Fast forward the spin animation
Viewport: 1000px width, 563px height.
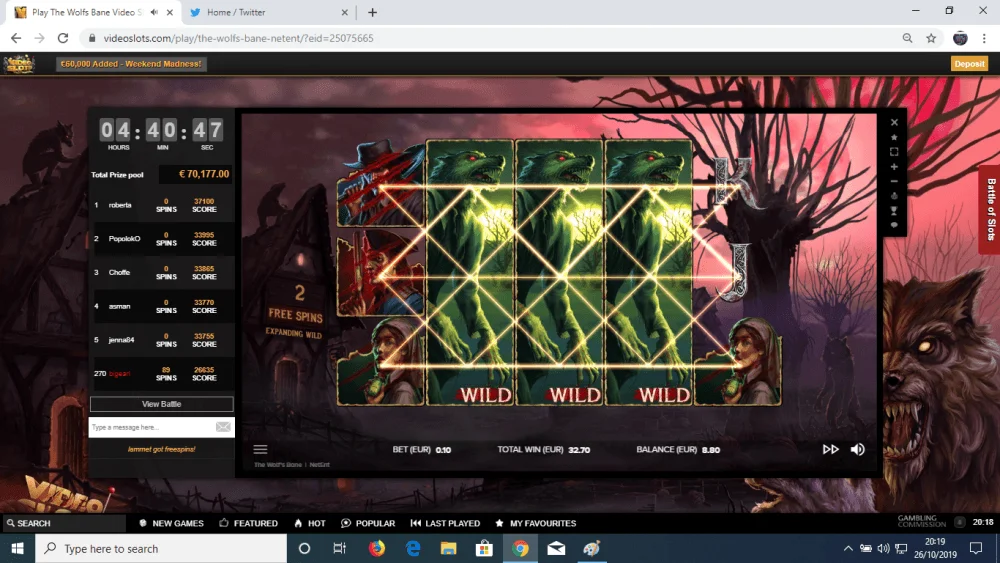830,450
